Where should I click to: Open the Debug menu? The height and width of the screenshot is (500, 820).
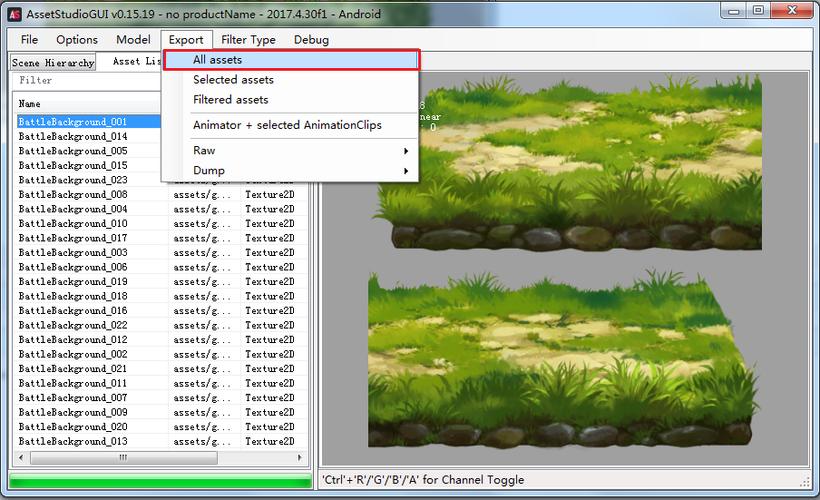click(311, 40)
